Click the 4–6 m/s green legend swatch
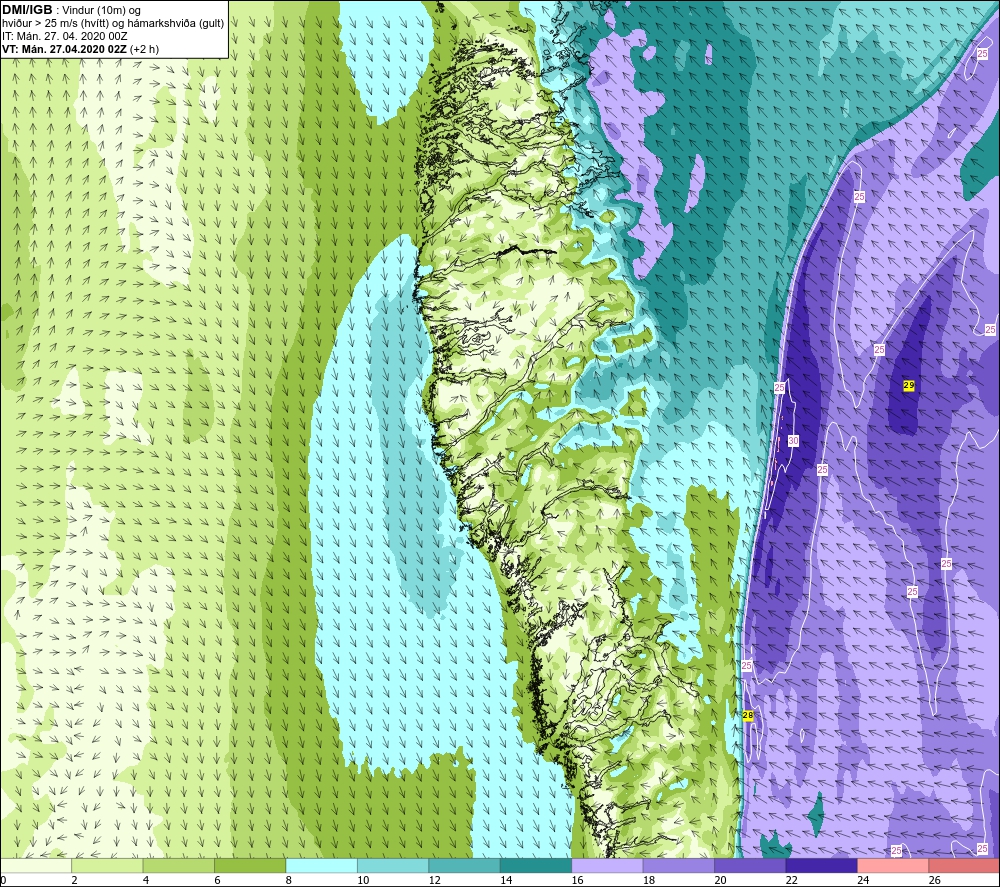Screen dimensions: 1000x887 tap(179, 865)
